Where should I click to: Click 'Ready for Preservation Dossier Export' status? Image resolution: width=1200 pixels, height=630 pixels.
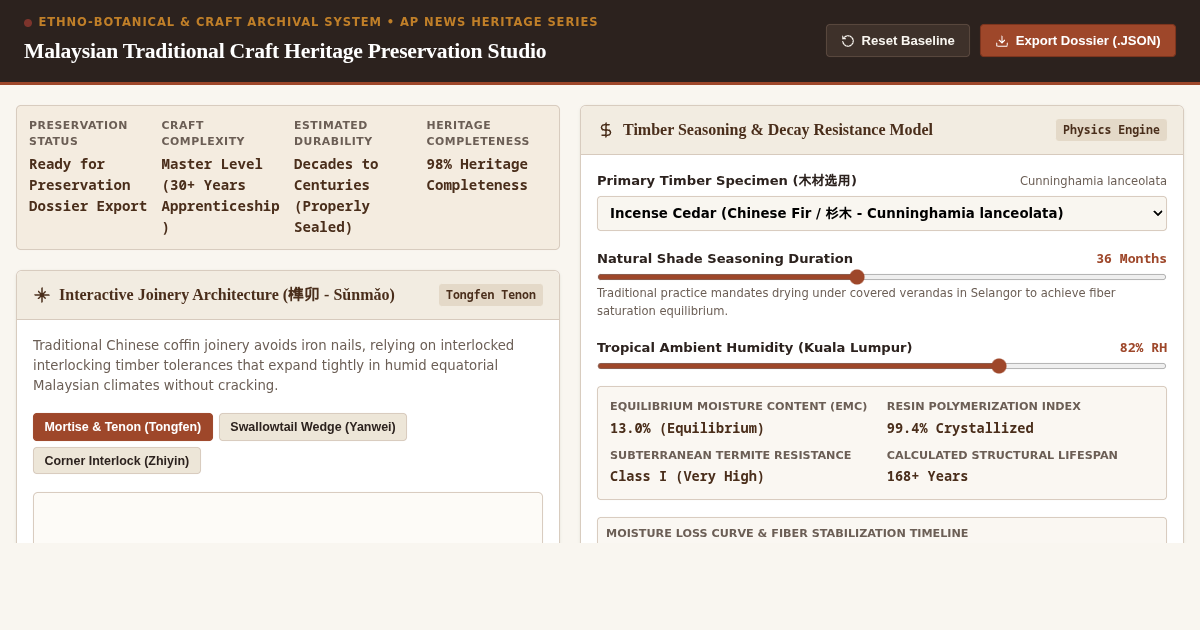click(x=88, y=185)
